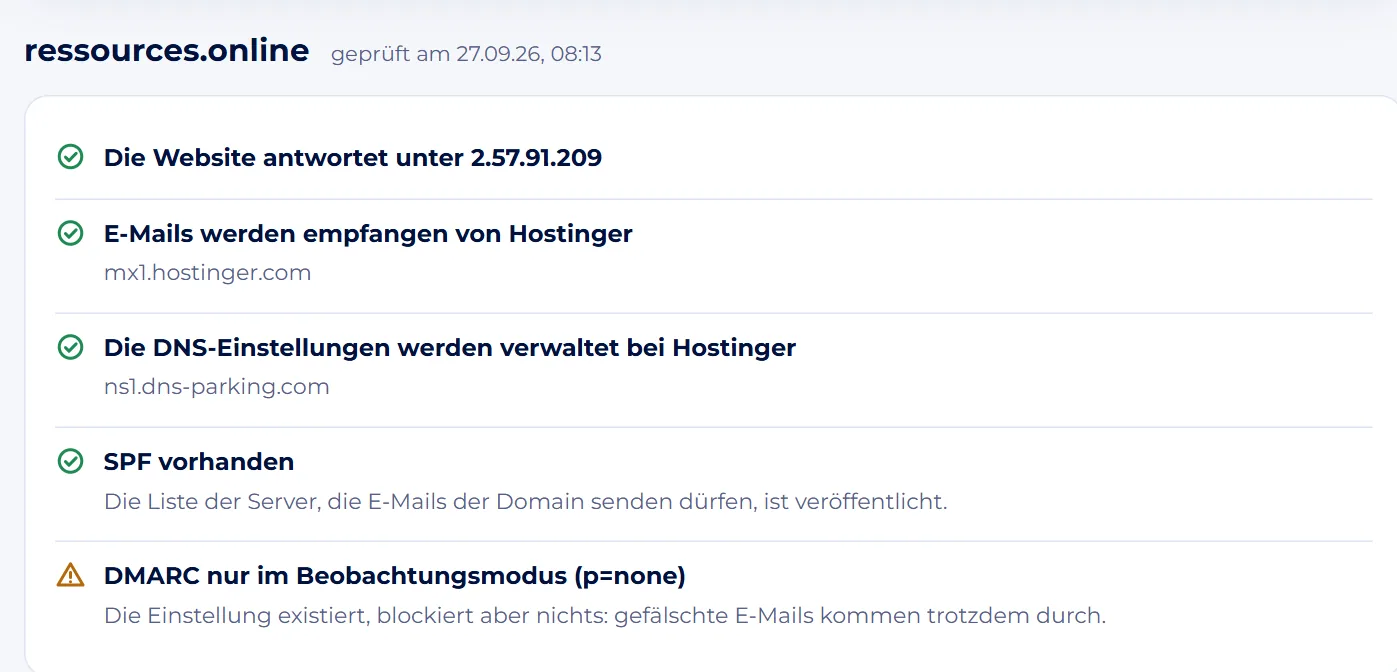This screenshot has width=1397, height=672.
Task: Click the green check icon beside SPF vorhanden
Action: point(70,461)
